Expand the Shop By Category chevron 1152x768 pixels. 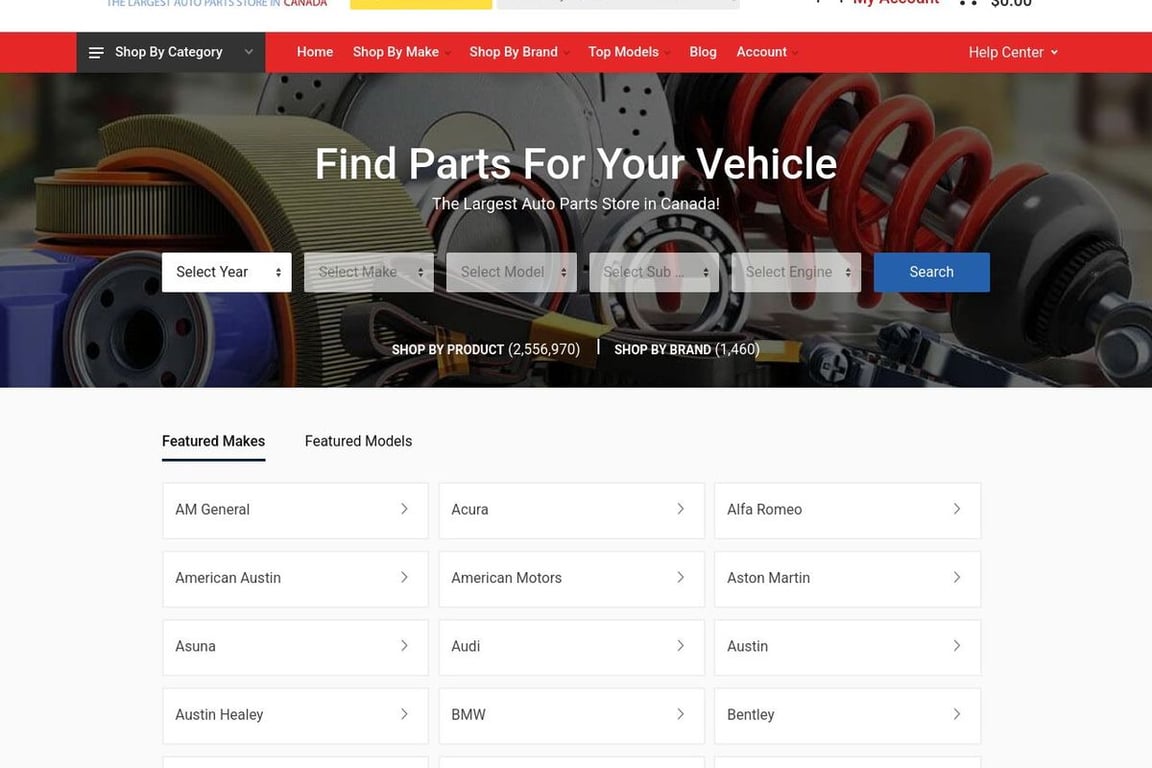tap(248, 52)
